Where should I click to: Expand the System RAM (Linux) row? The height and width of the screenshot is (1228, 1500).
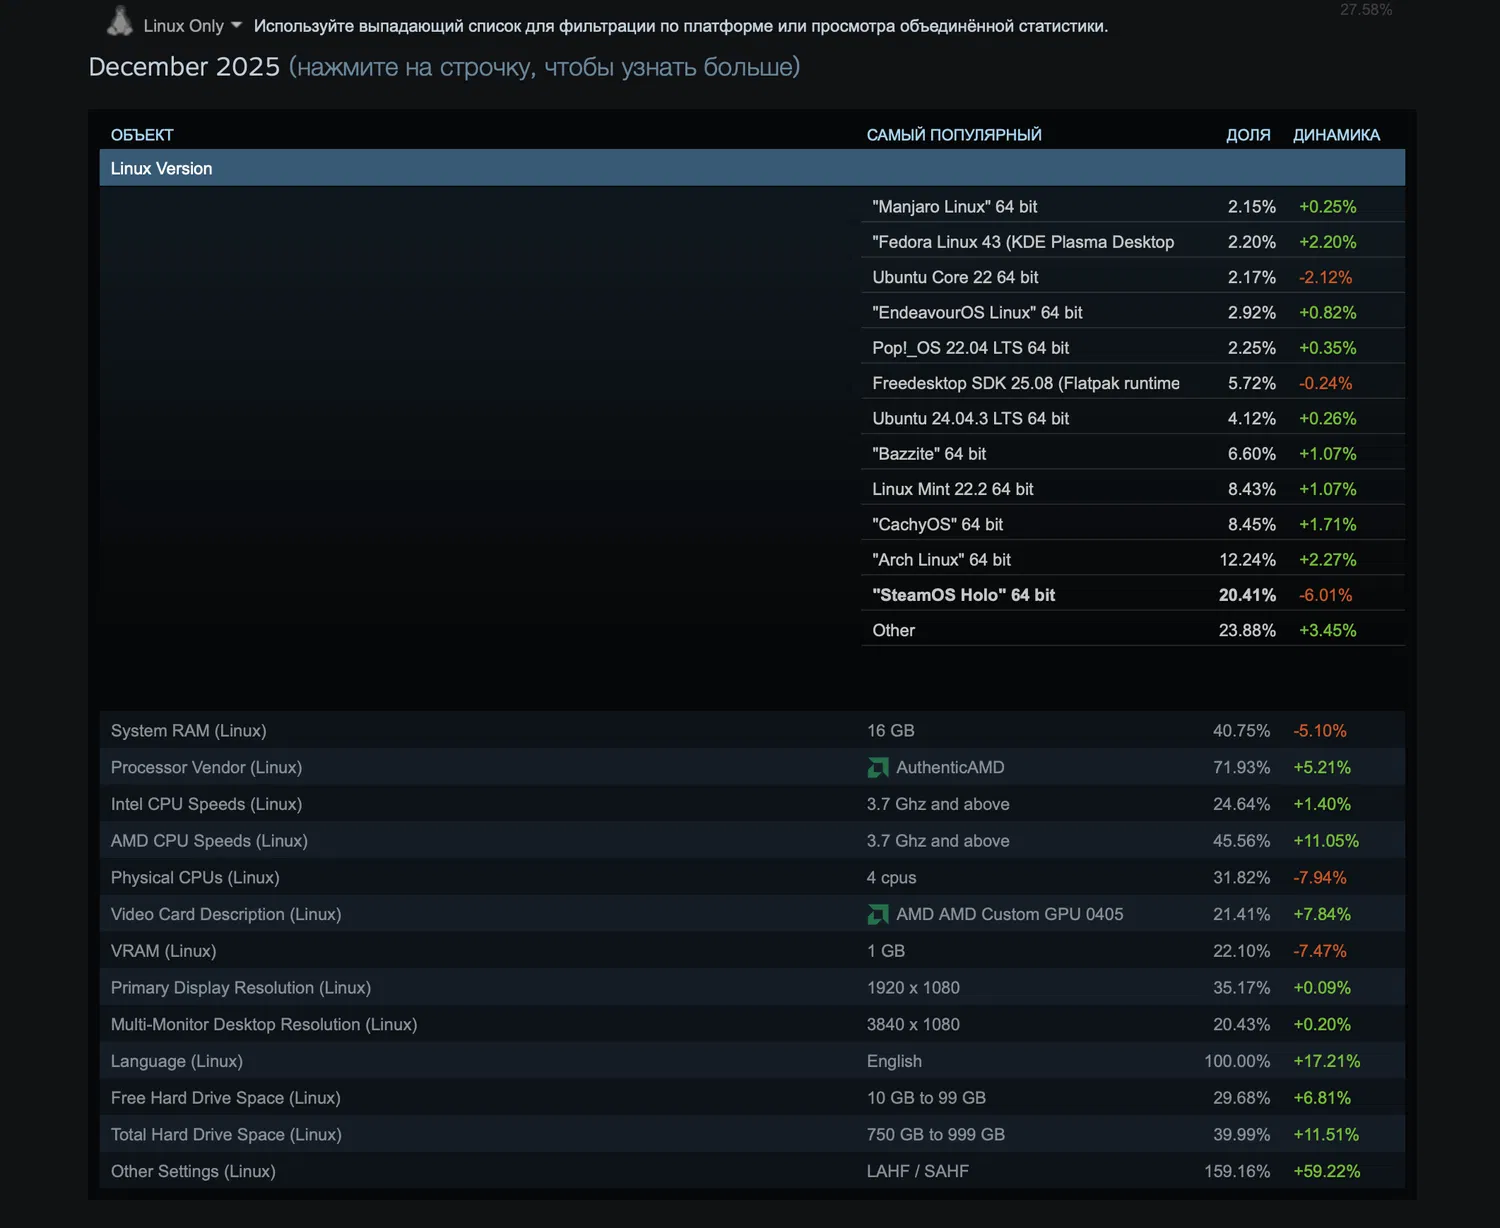click(x=752, y=731)
